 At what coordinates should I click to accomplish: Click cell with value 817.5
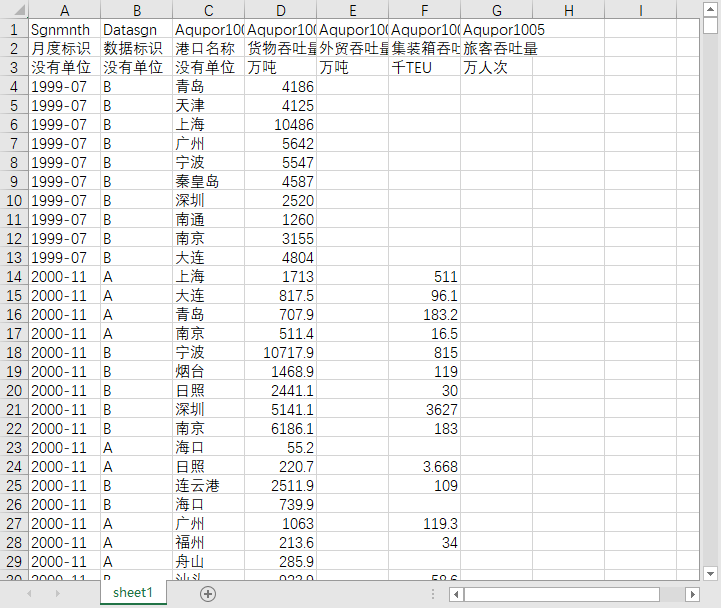(x=280, y=296)
